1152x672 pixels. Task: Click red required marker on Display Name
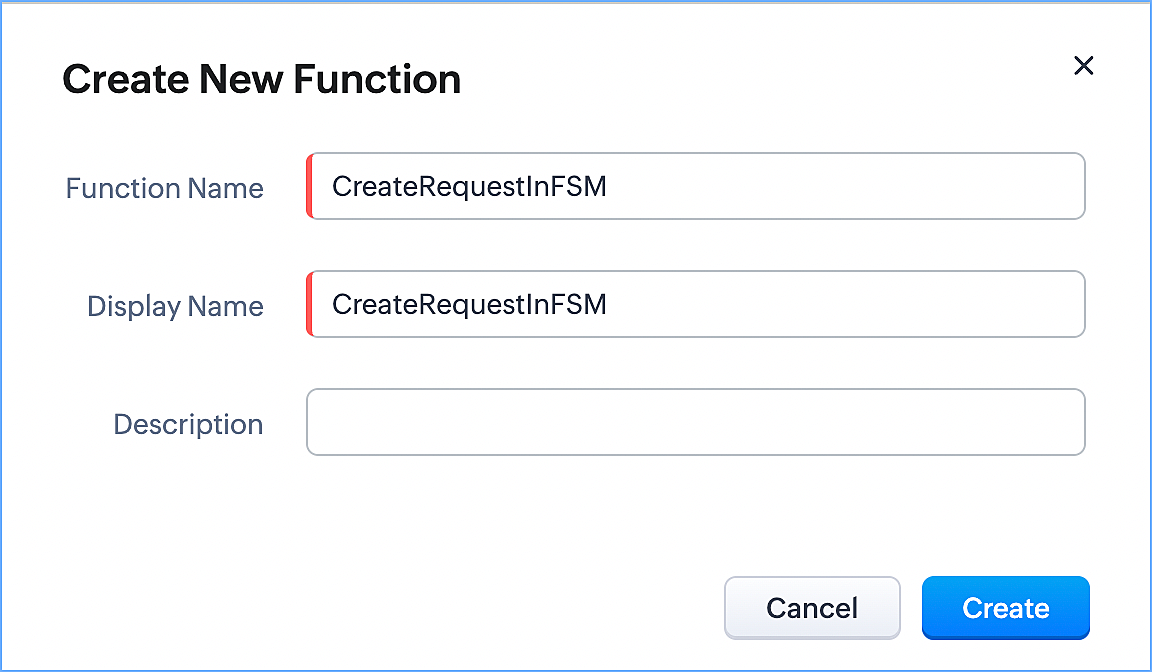coord(309,304)
